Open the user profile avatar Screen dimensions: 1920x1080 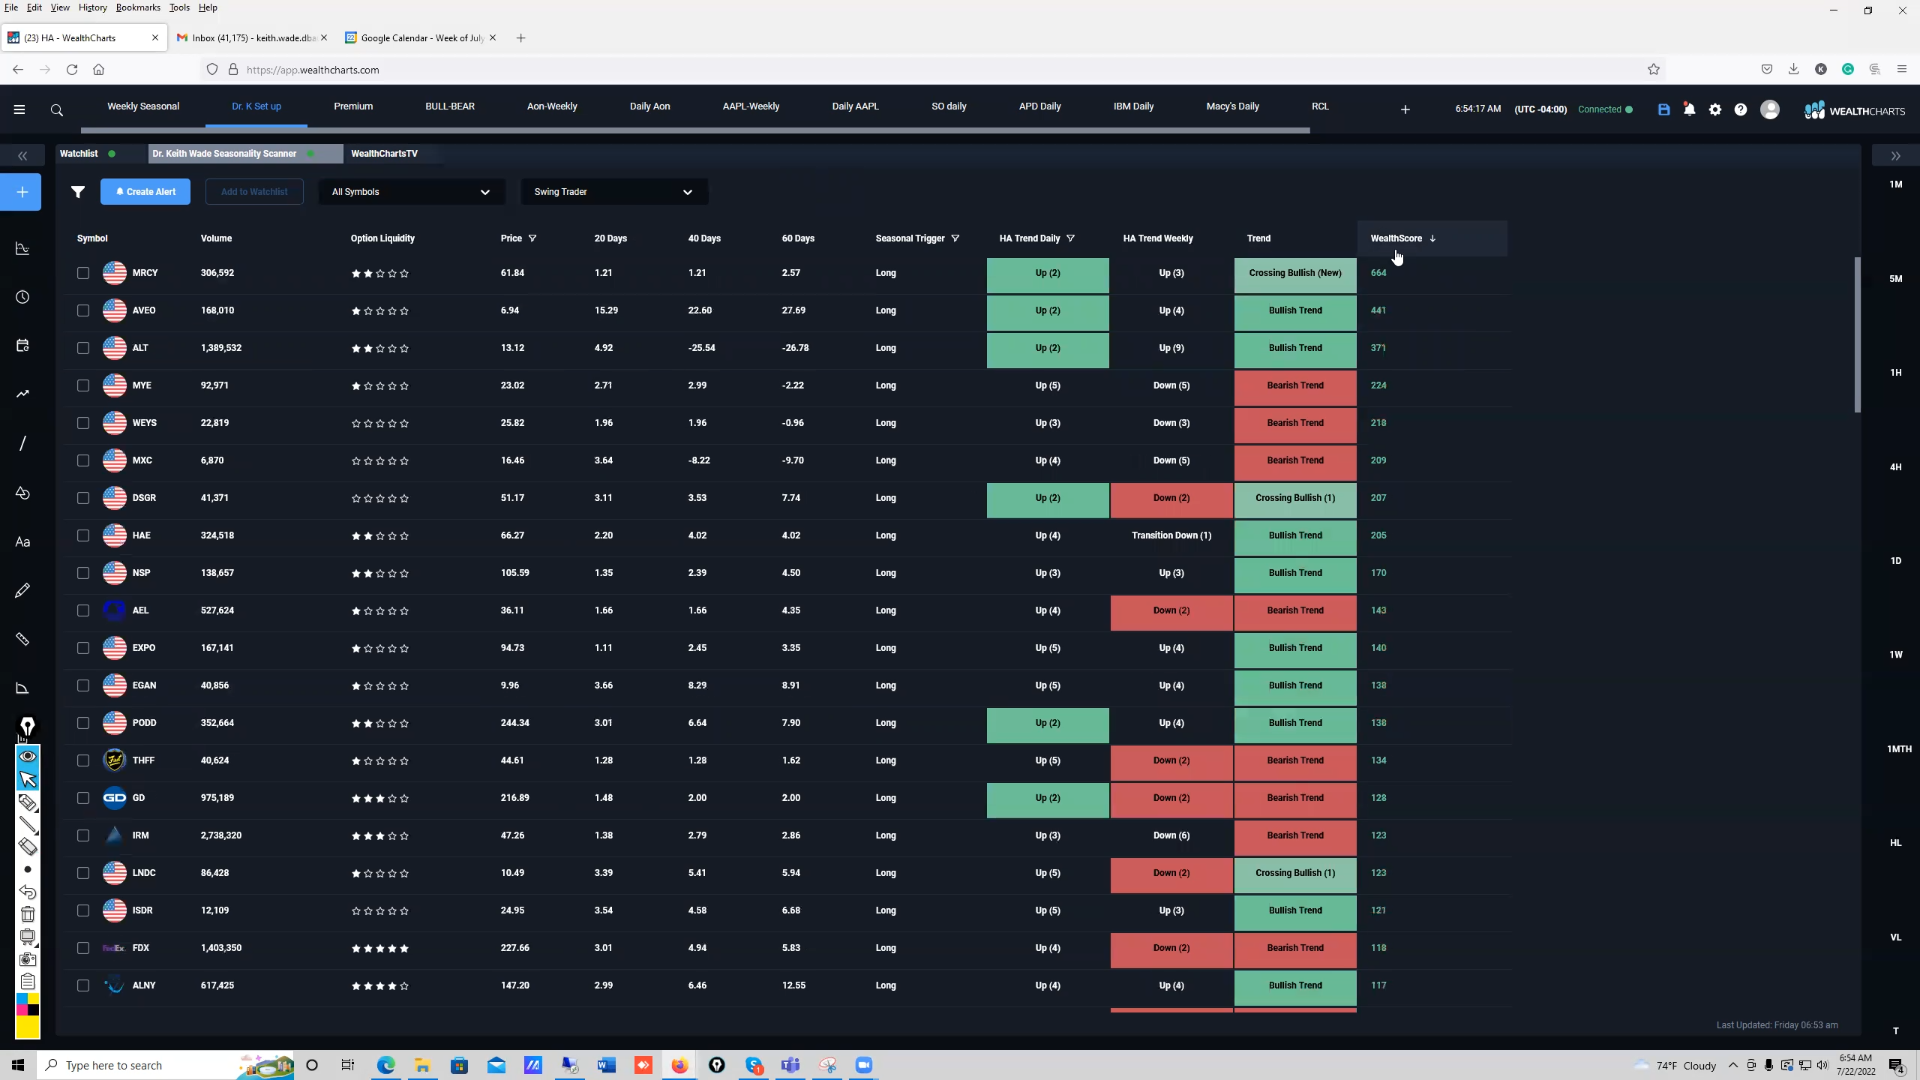click(1770, 110)
